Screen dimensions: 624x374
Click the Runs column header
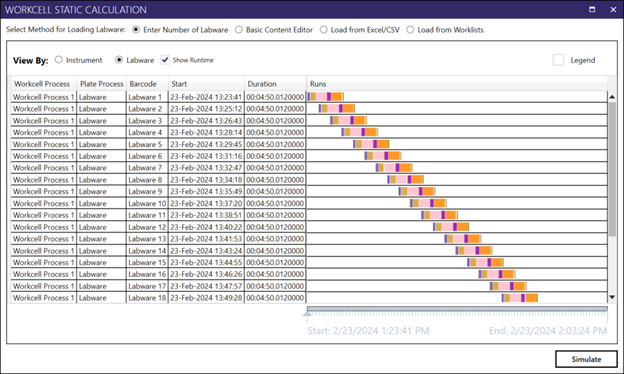coord(457,84)
